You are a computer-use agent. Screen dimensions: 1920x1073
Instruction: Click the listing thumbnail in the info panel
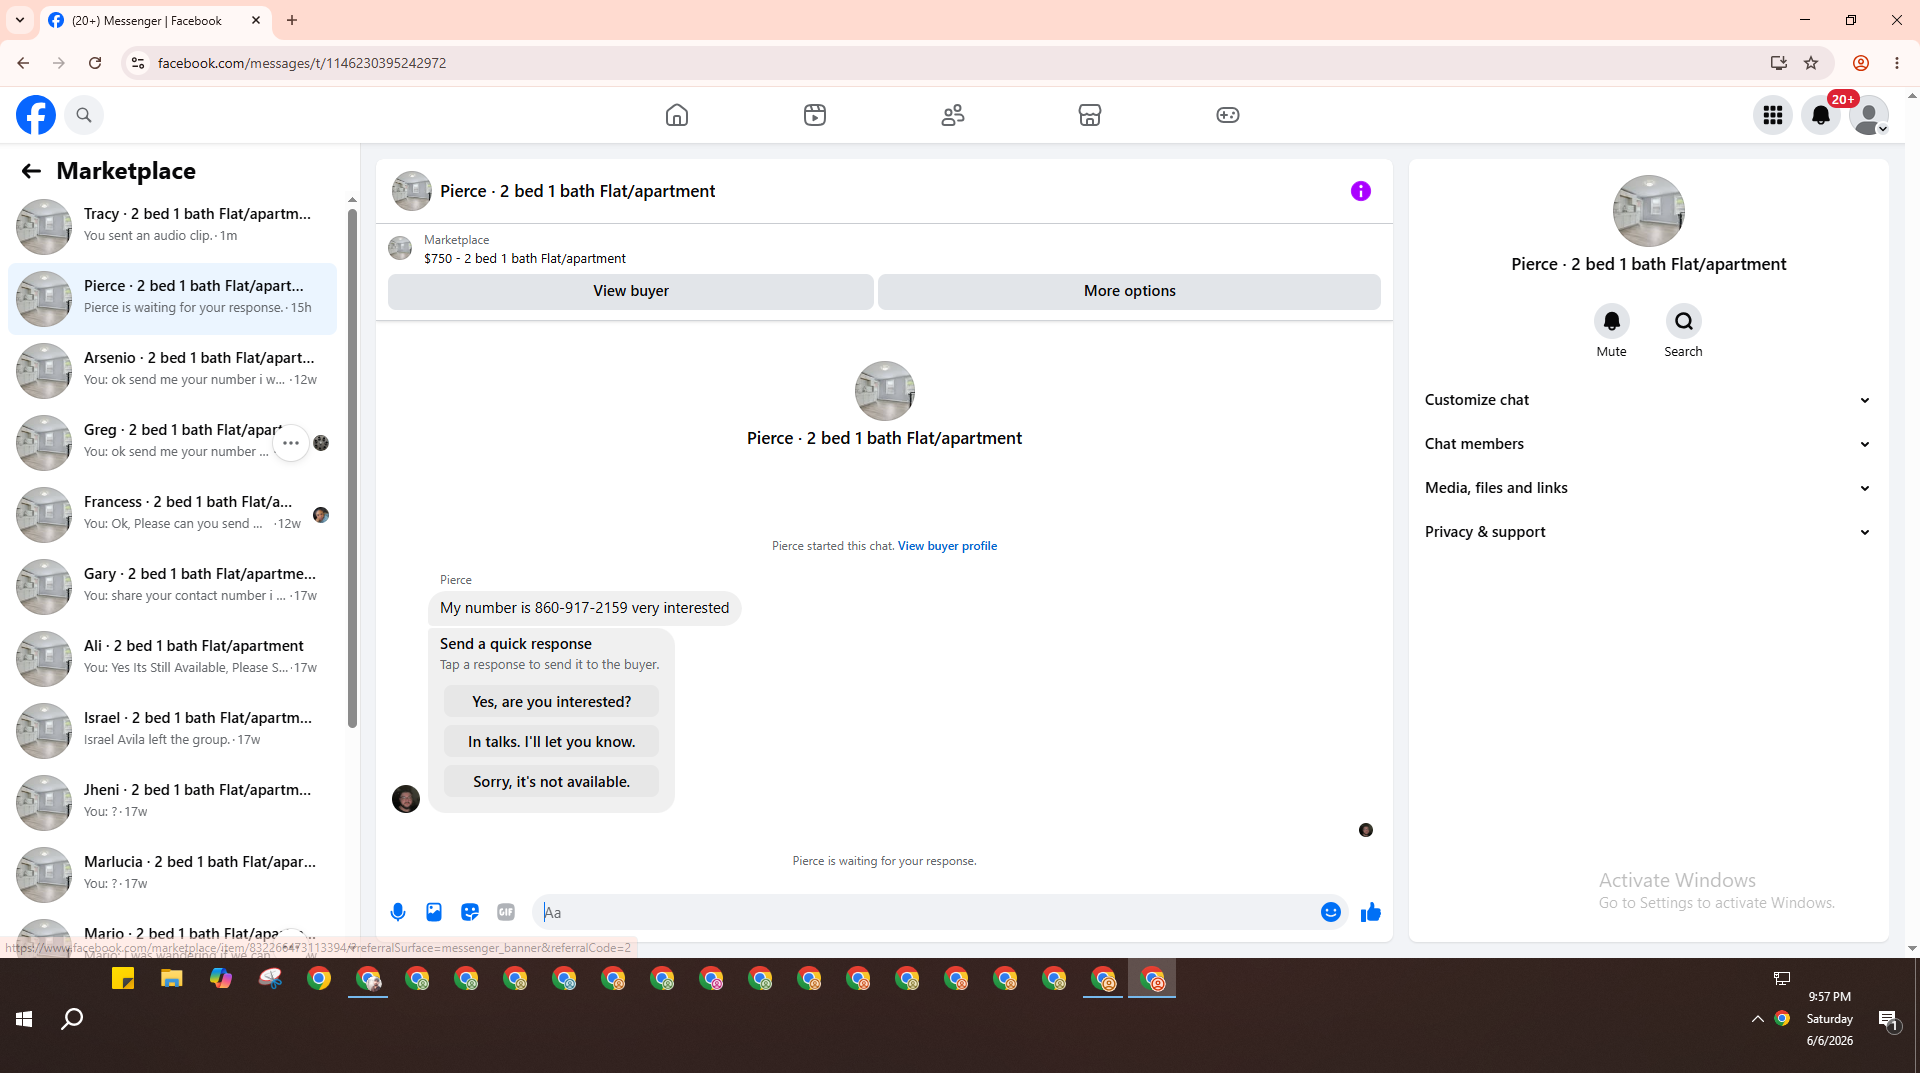(x=1649, y=211)
